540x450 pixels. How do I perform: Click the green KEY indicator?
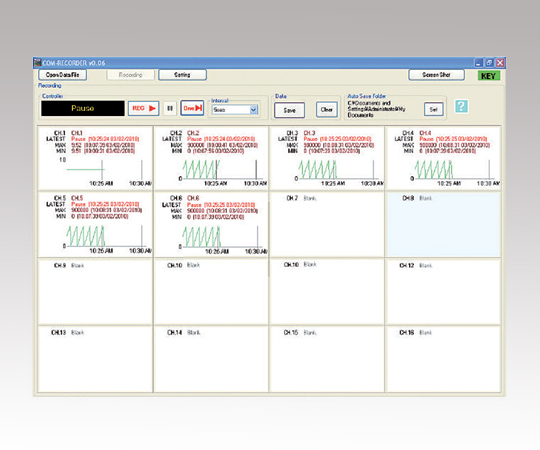point(488,76)
